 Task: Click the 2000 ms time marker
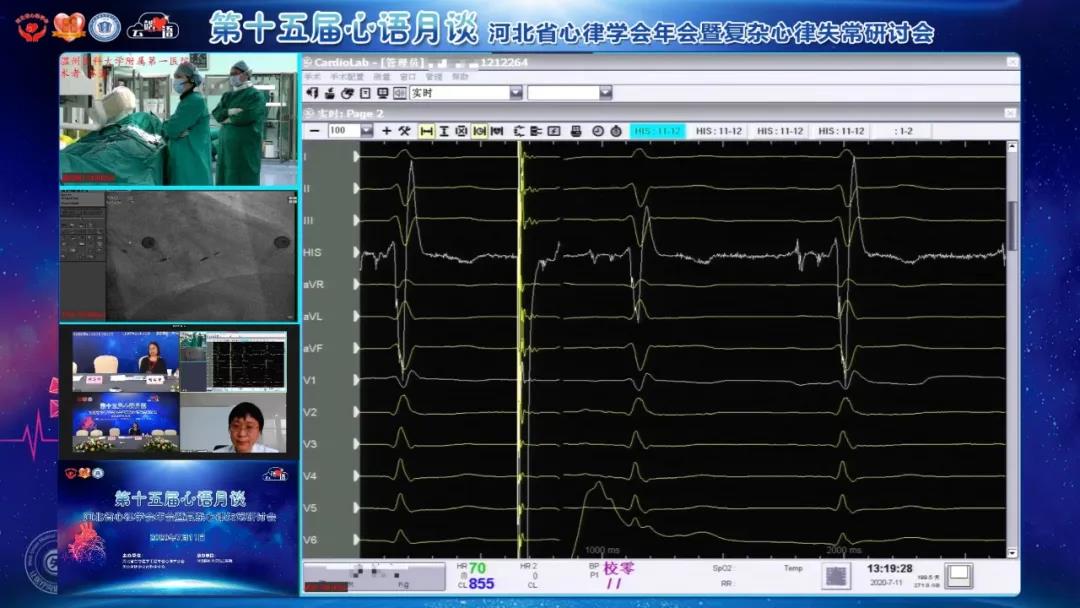coord(844,550)
